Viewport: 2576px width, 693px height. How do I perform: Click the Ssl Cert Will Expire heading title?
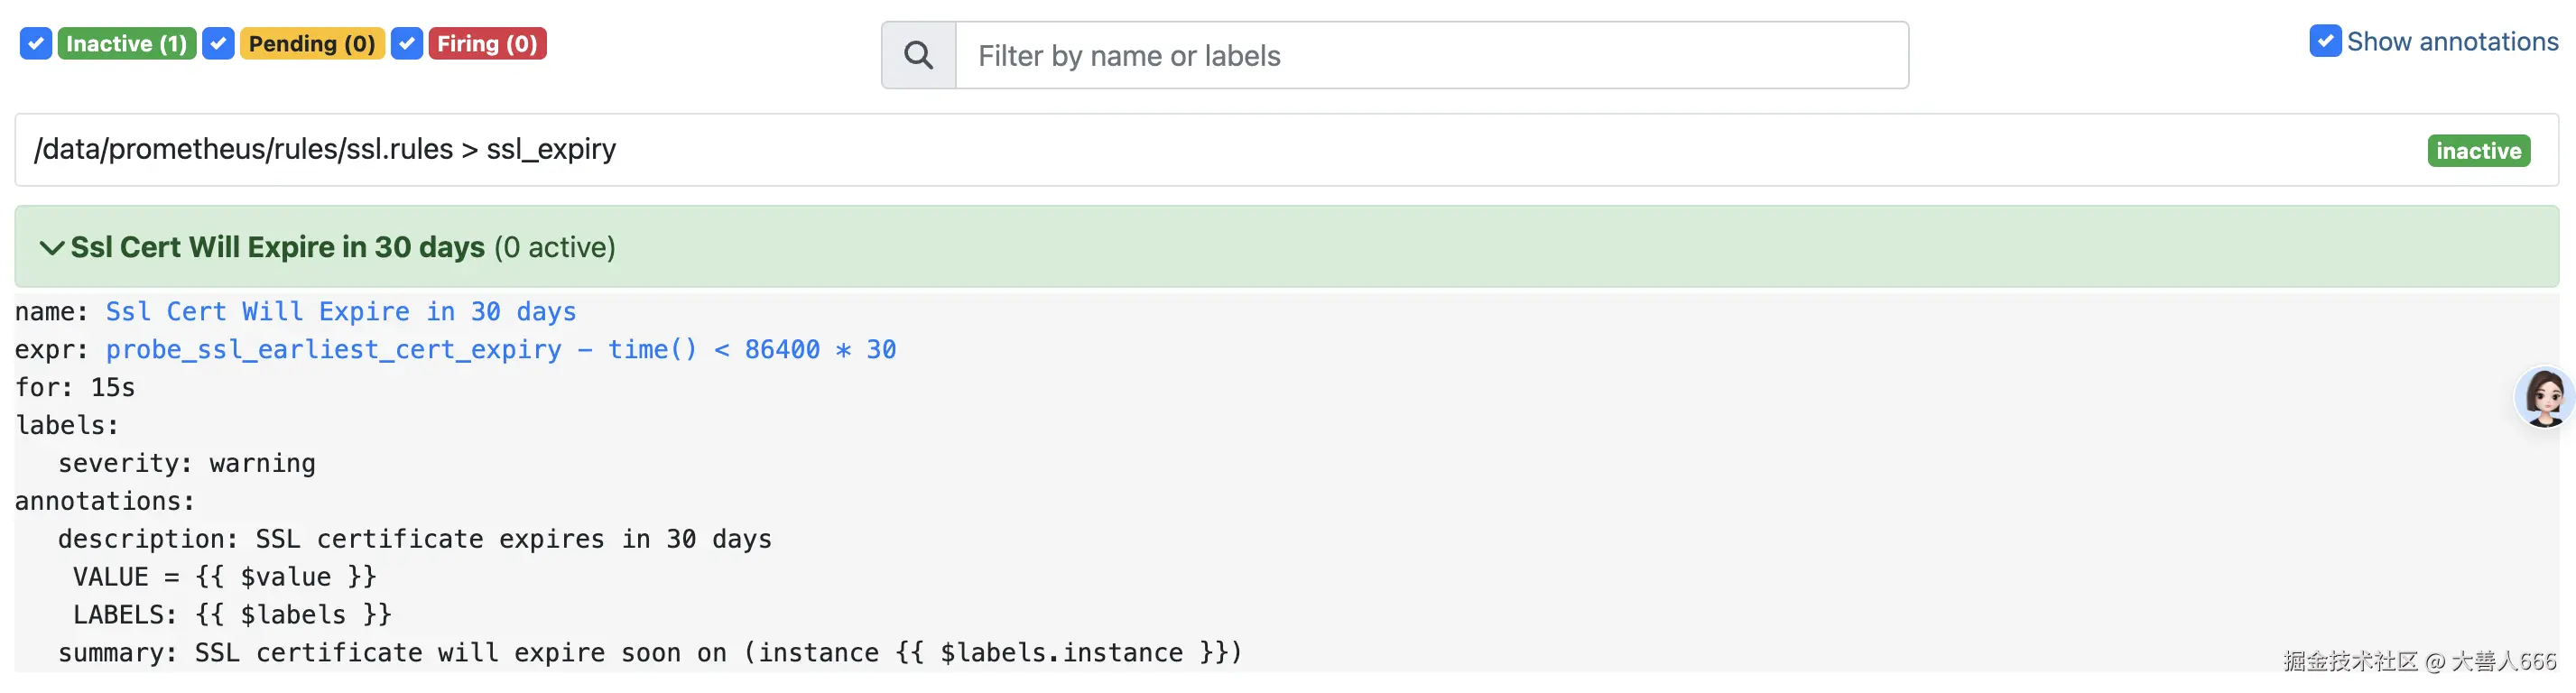pyautogui.click(x=277, y=248)
